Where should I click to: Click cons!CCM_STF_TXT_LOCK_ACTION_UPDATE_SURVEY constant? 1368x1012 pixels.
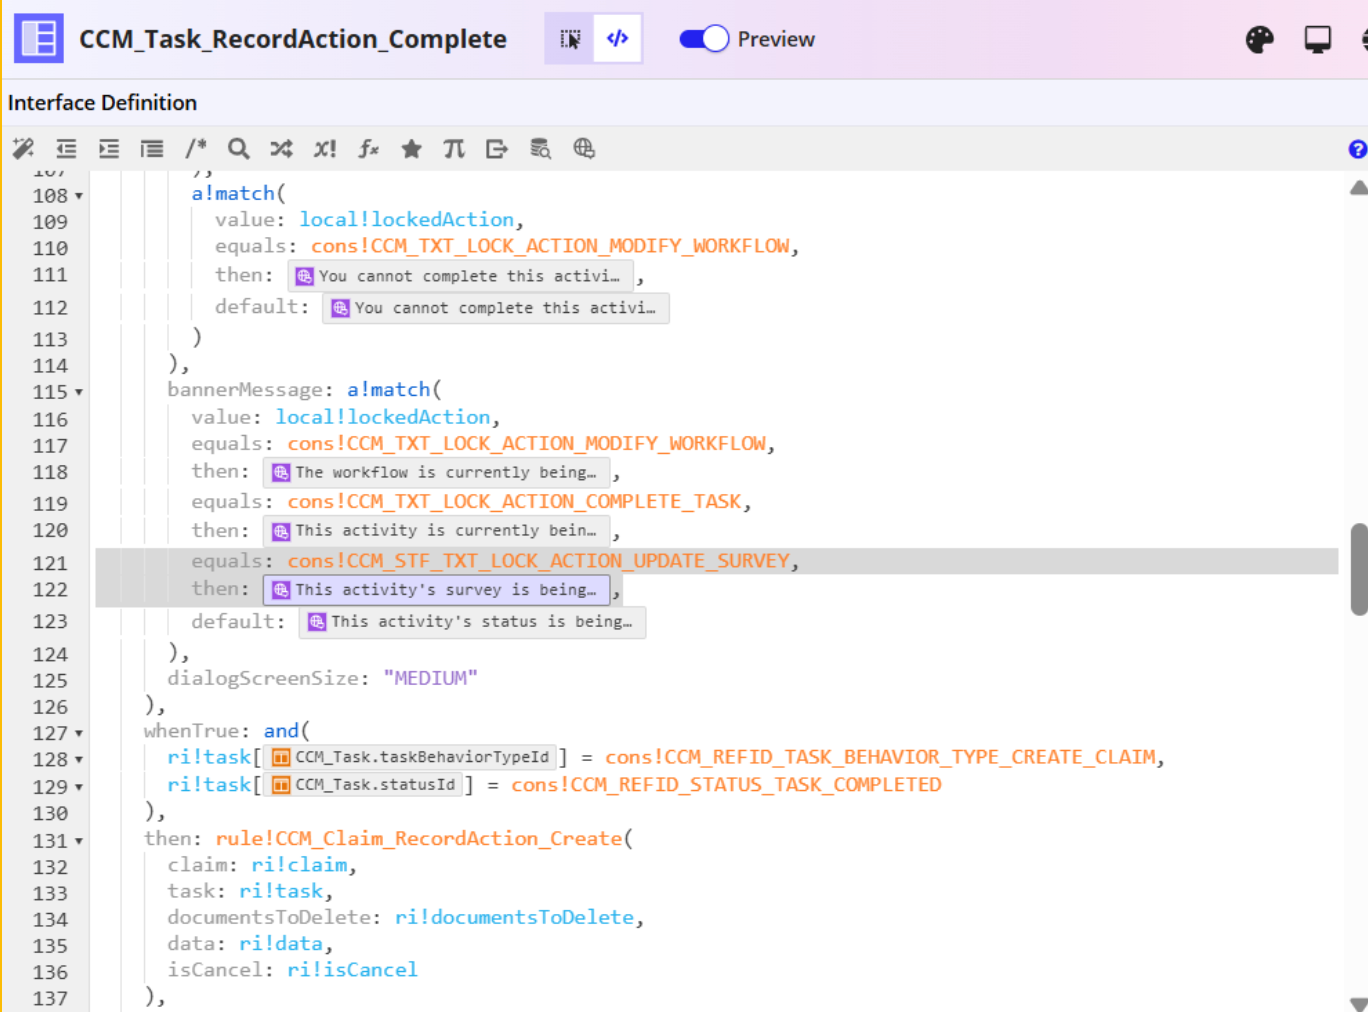539,561
